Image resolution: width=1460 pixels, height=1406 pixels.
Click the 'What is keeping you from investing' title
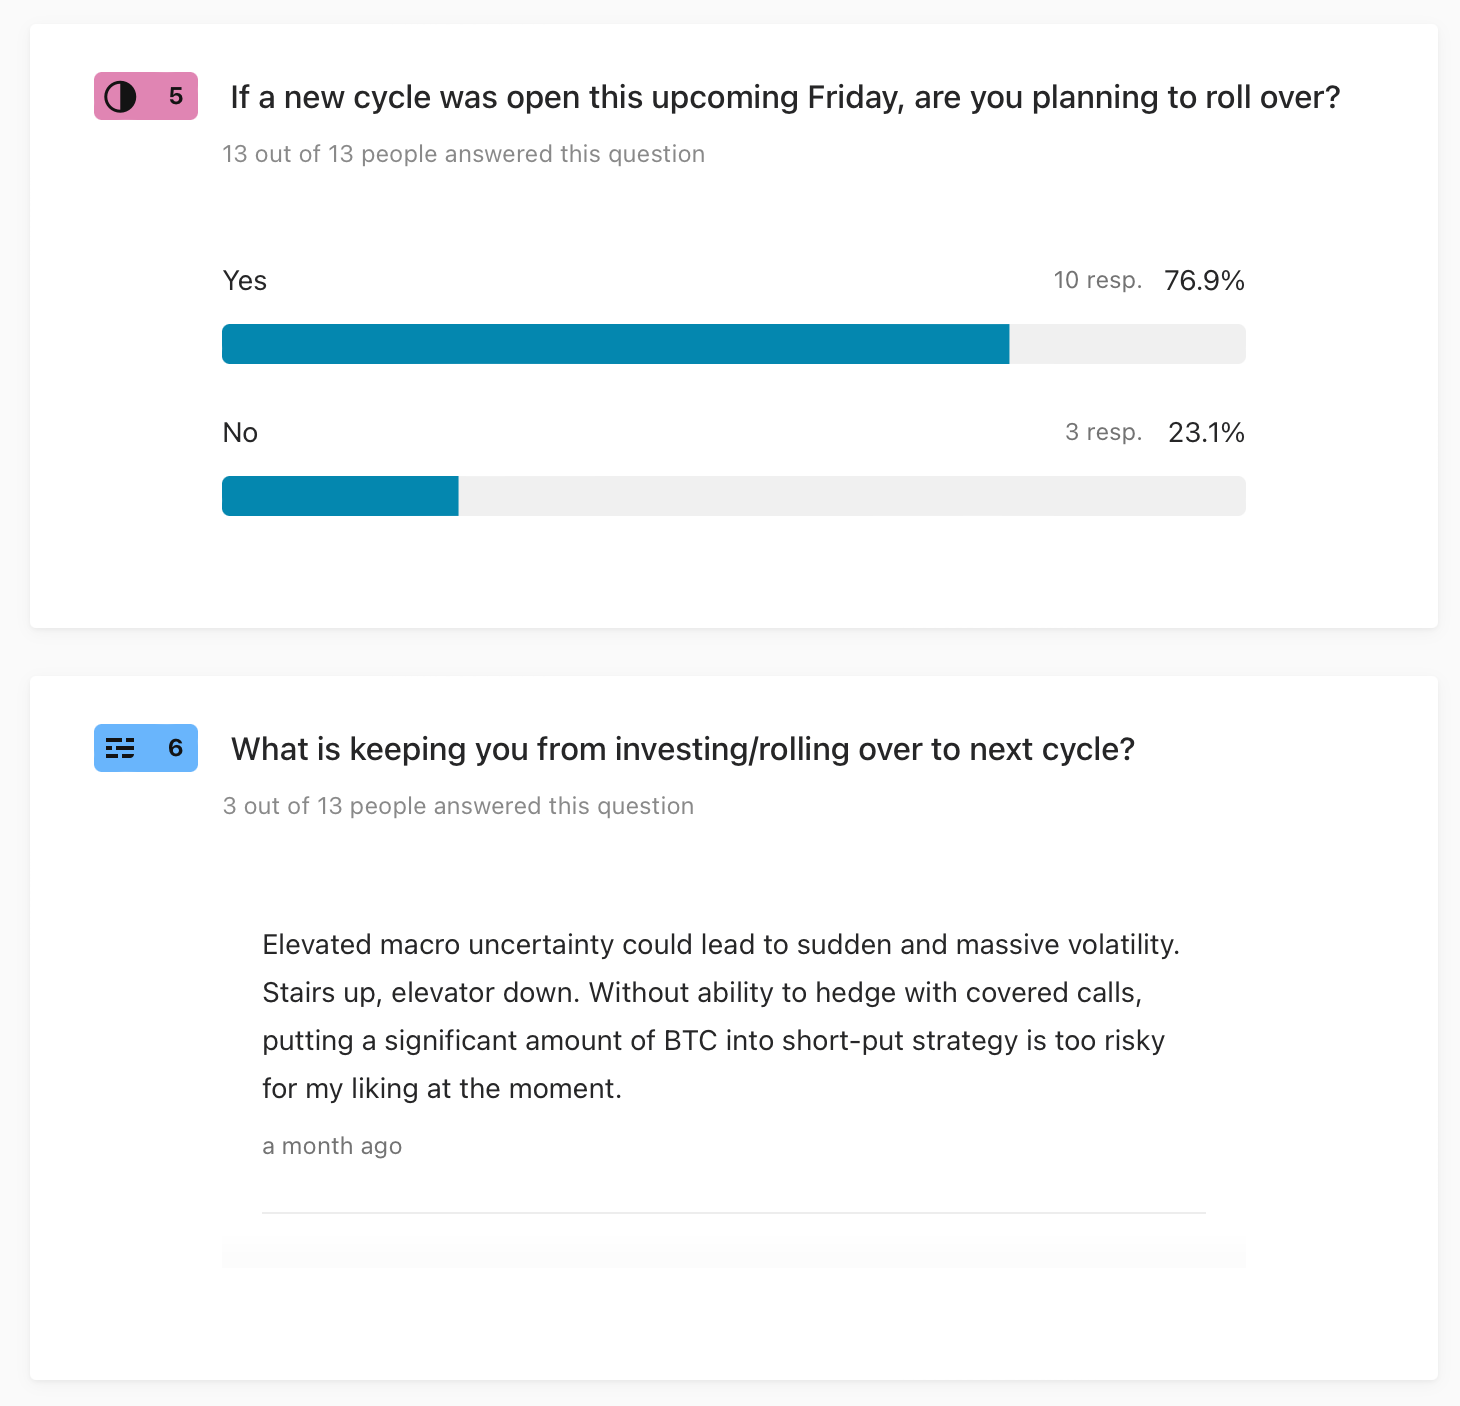click(x=683, y=749)
